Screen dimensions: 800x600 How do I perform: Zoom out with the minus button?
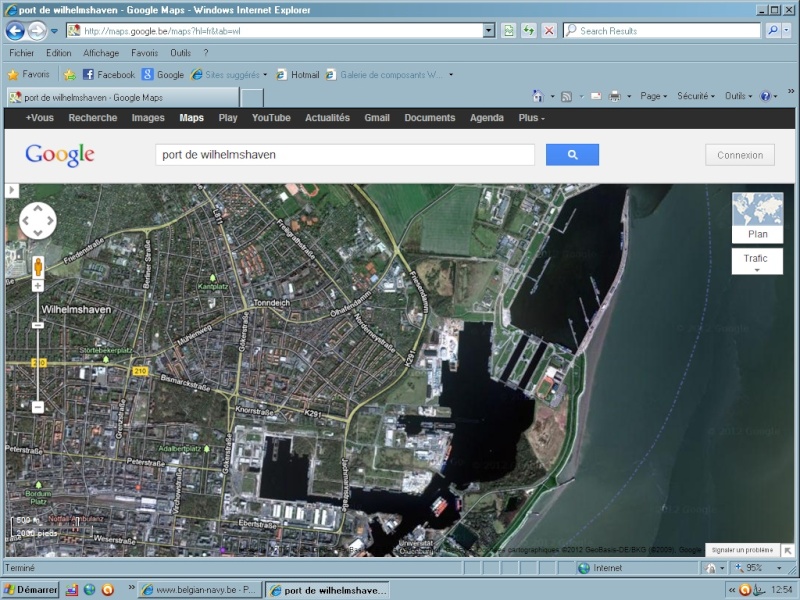[x=38, y=407]
